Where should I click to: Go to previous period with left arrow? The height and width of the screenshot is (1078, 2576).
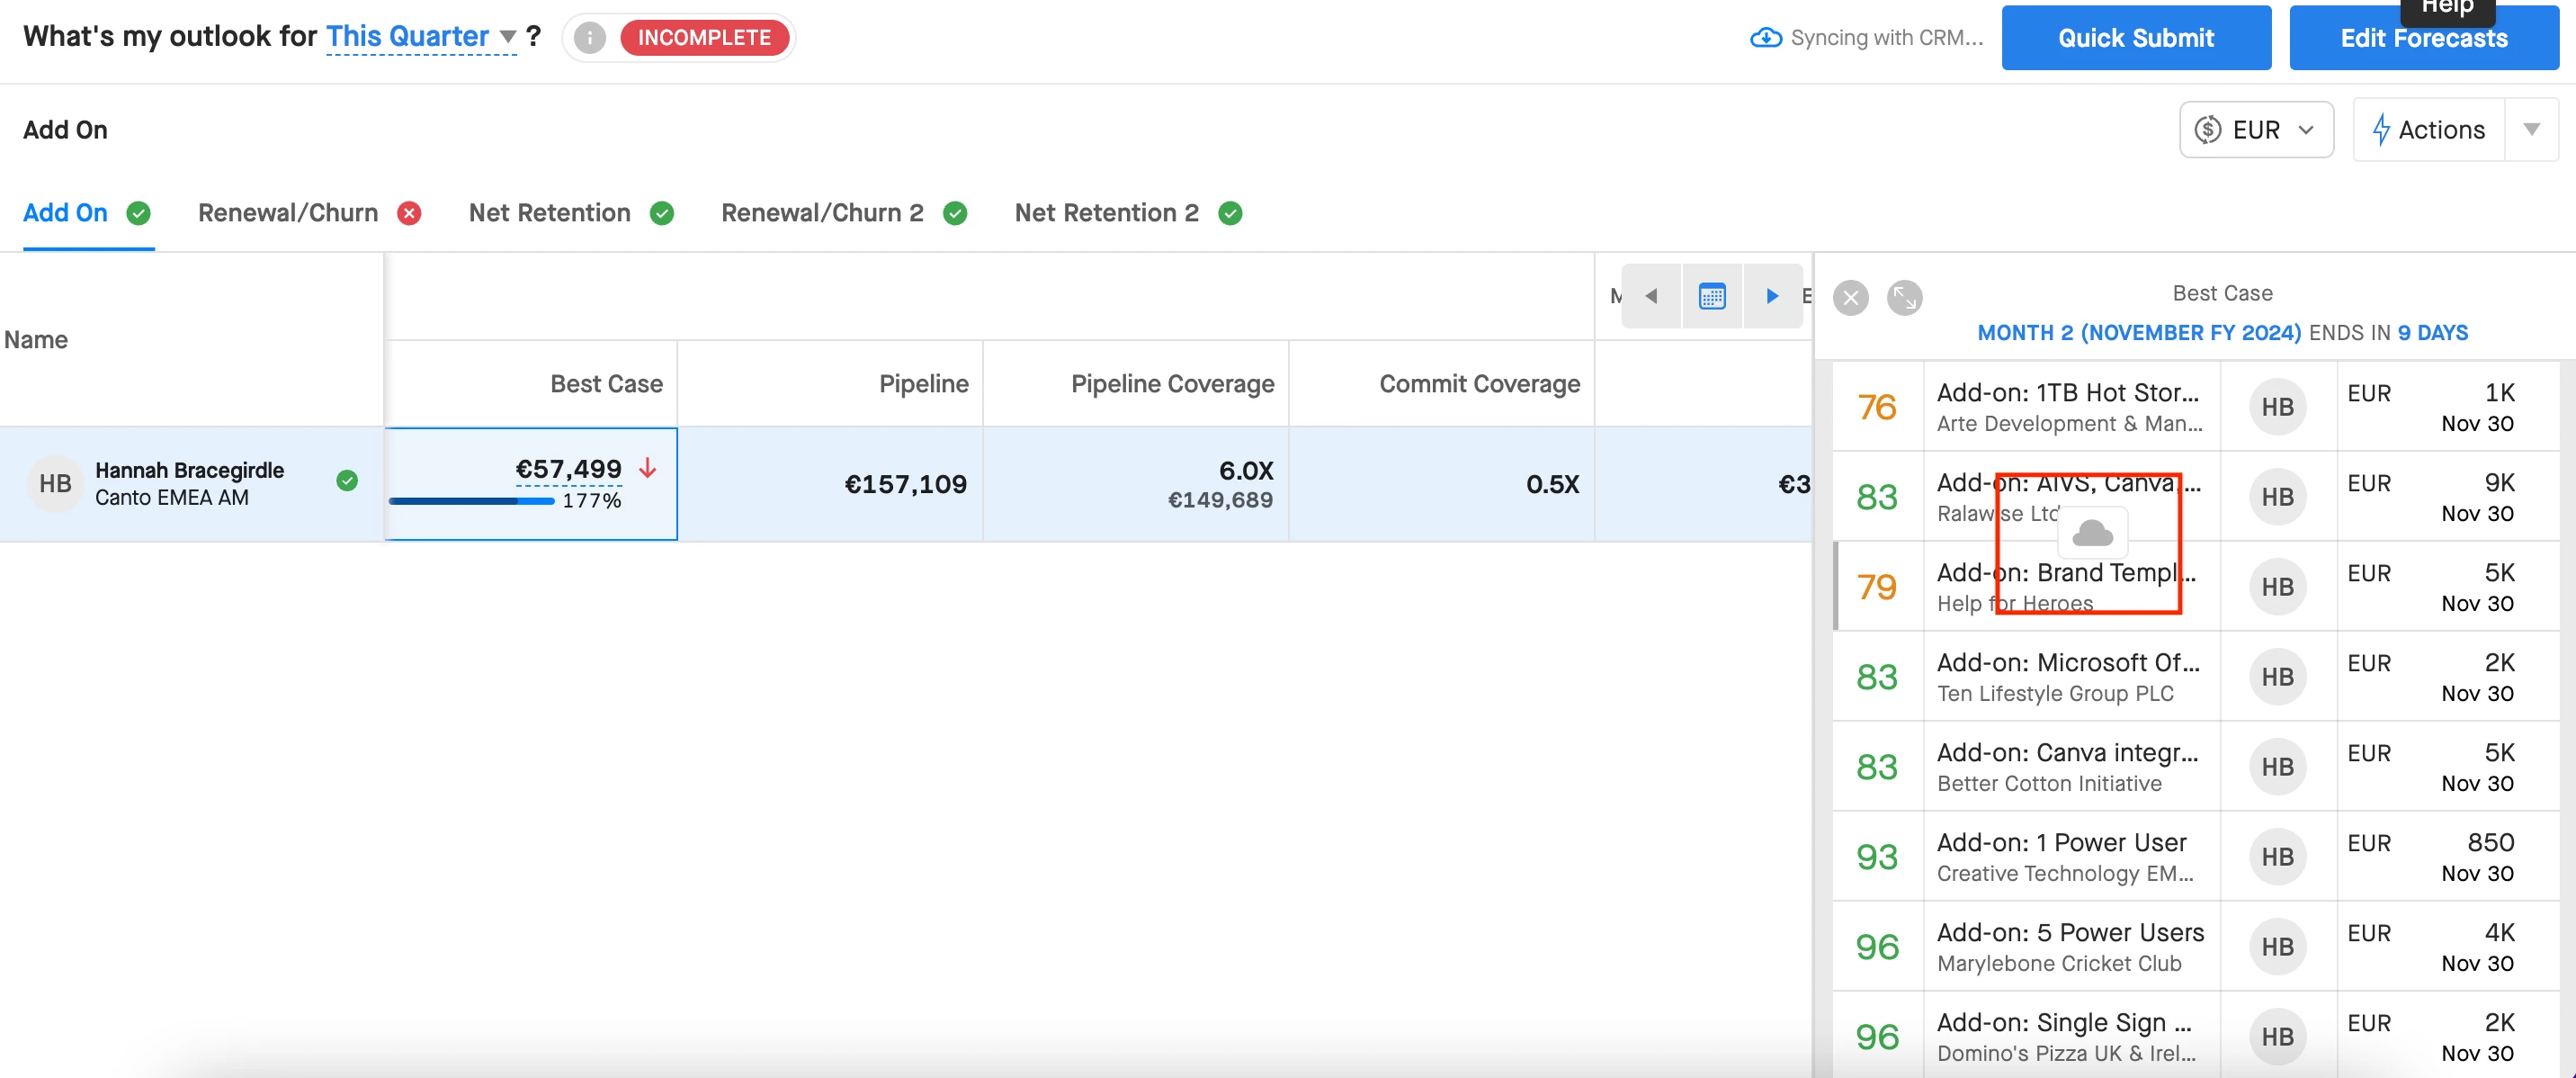(1652, 296)
